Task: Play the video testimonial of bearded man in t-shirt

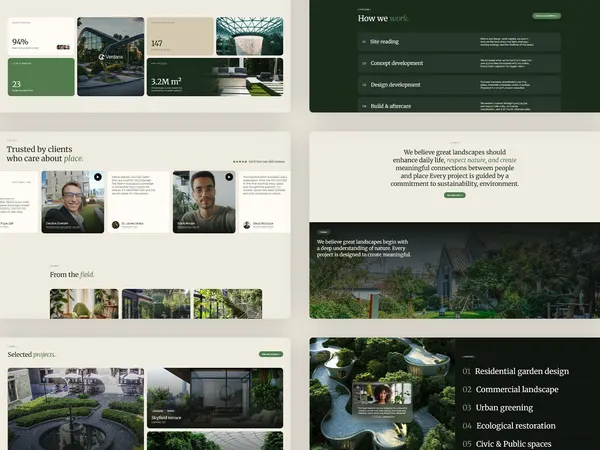Action: point(229,177)
